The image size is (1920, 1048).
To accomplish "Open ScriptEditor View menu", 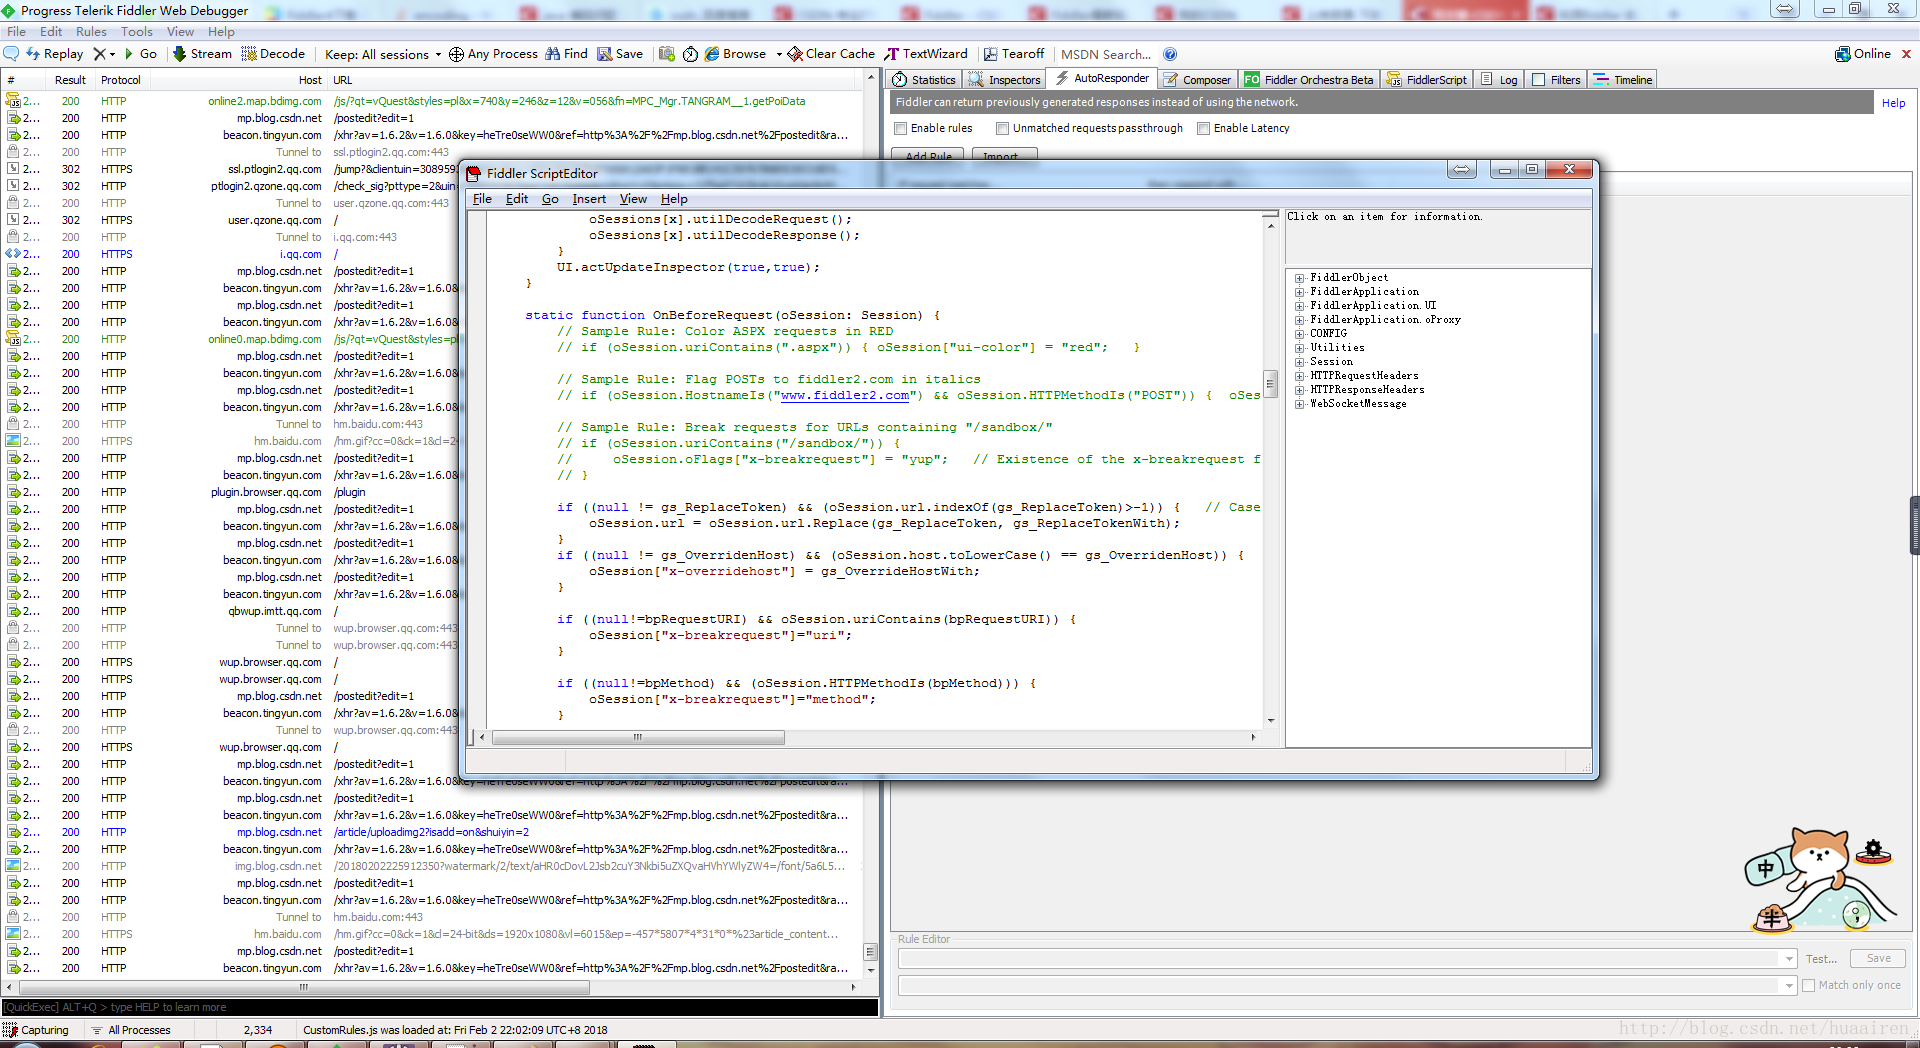I will (x=633, y=199).
